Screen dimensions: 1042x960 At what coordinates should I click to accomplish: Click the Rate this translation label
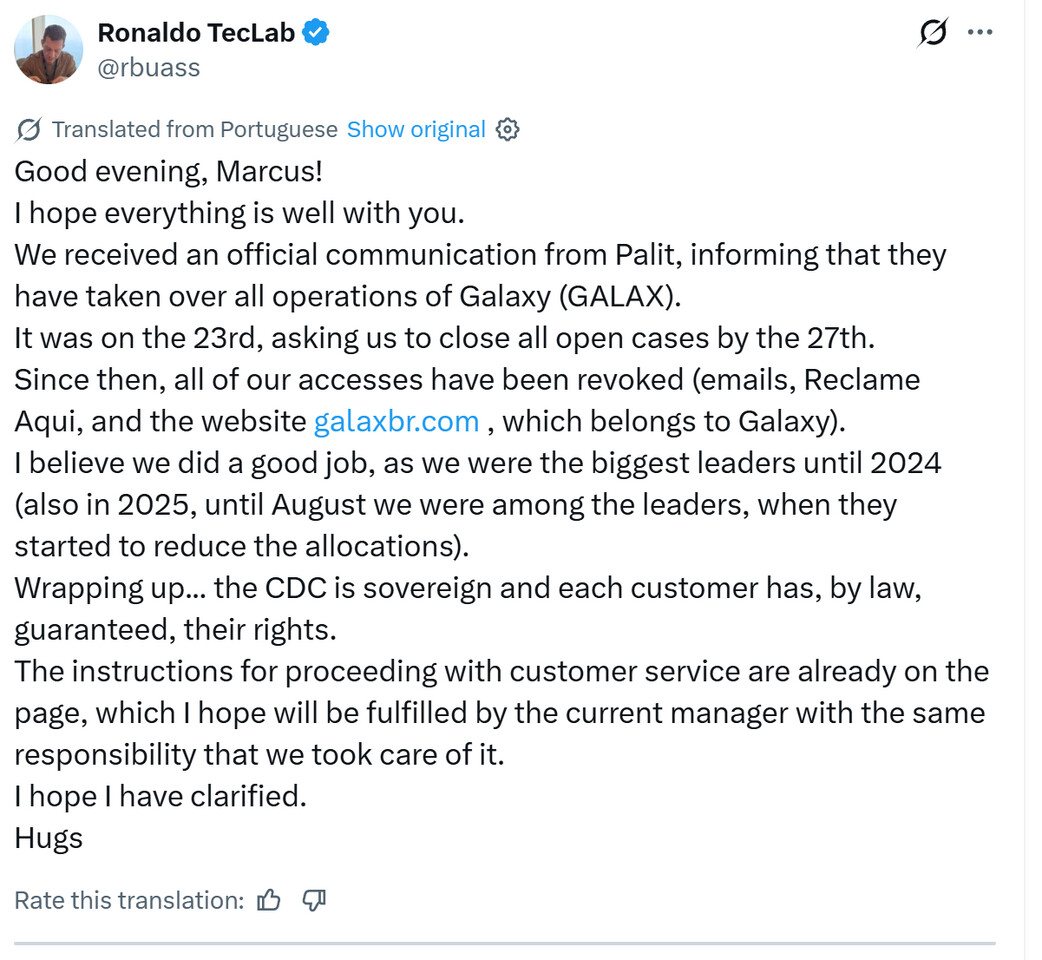tap(129, 900)
